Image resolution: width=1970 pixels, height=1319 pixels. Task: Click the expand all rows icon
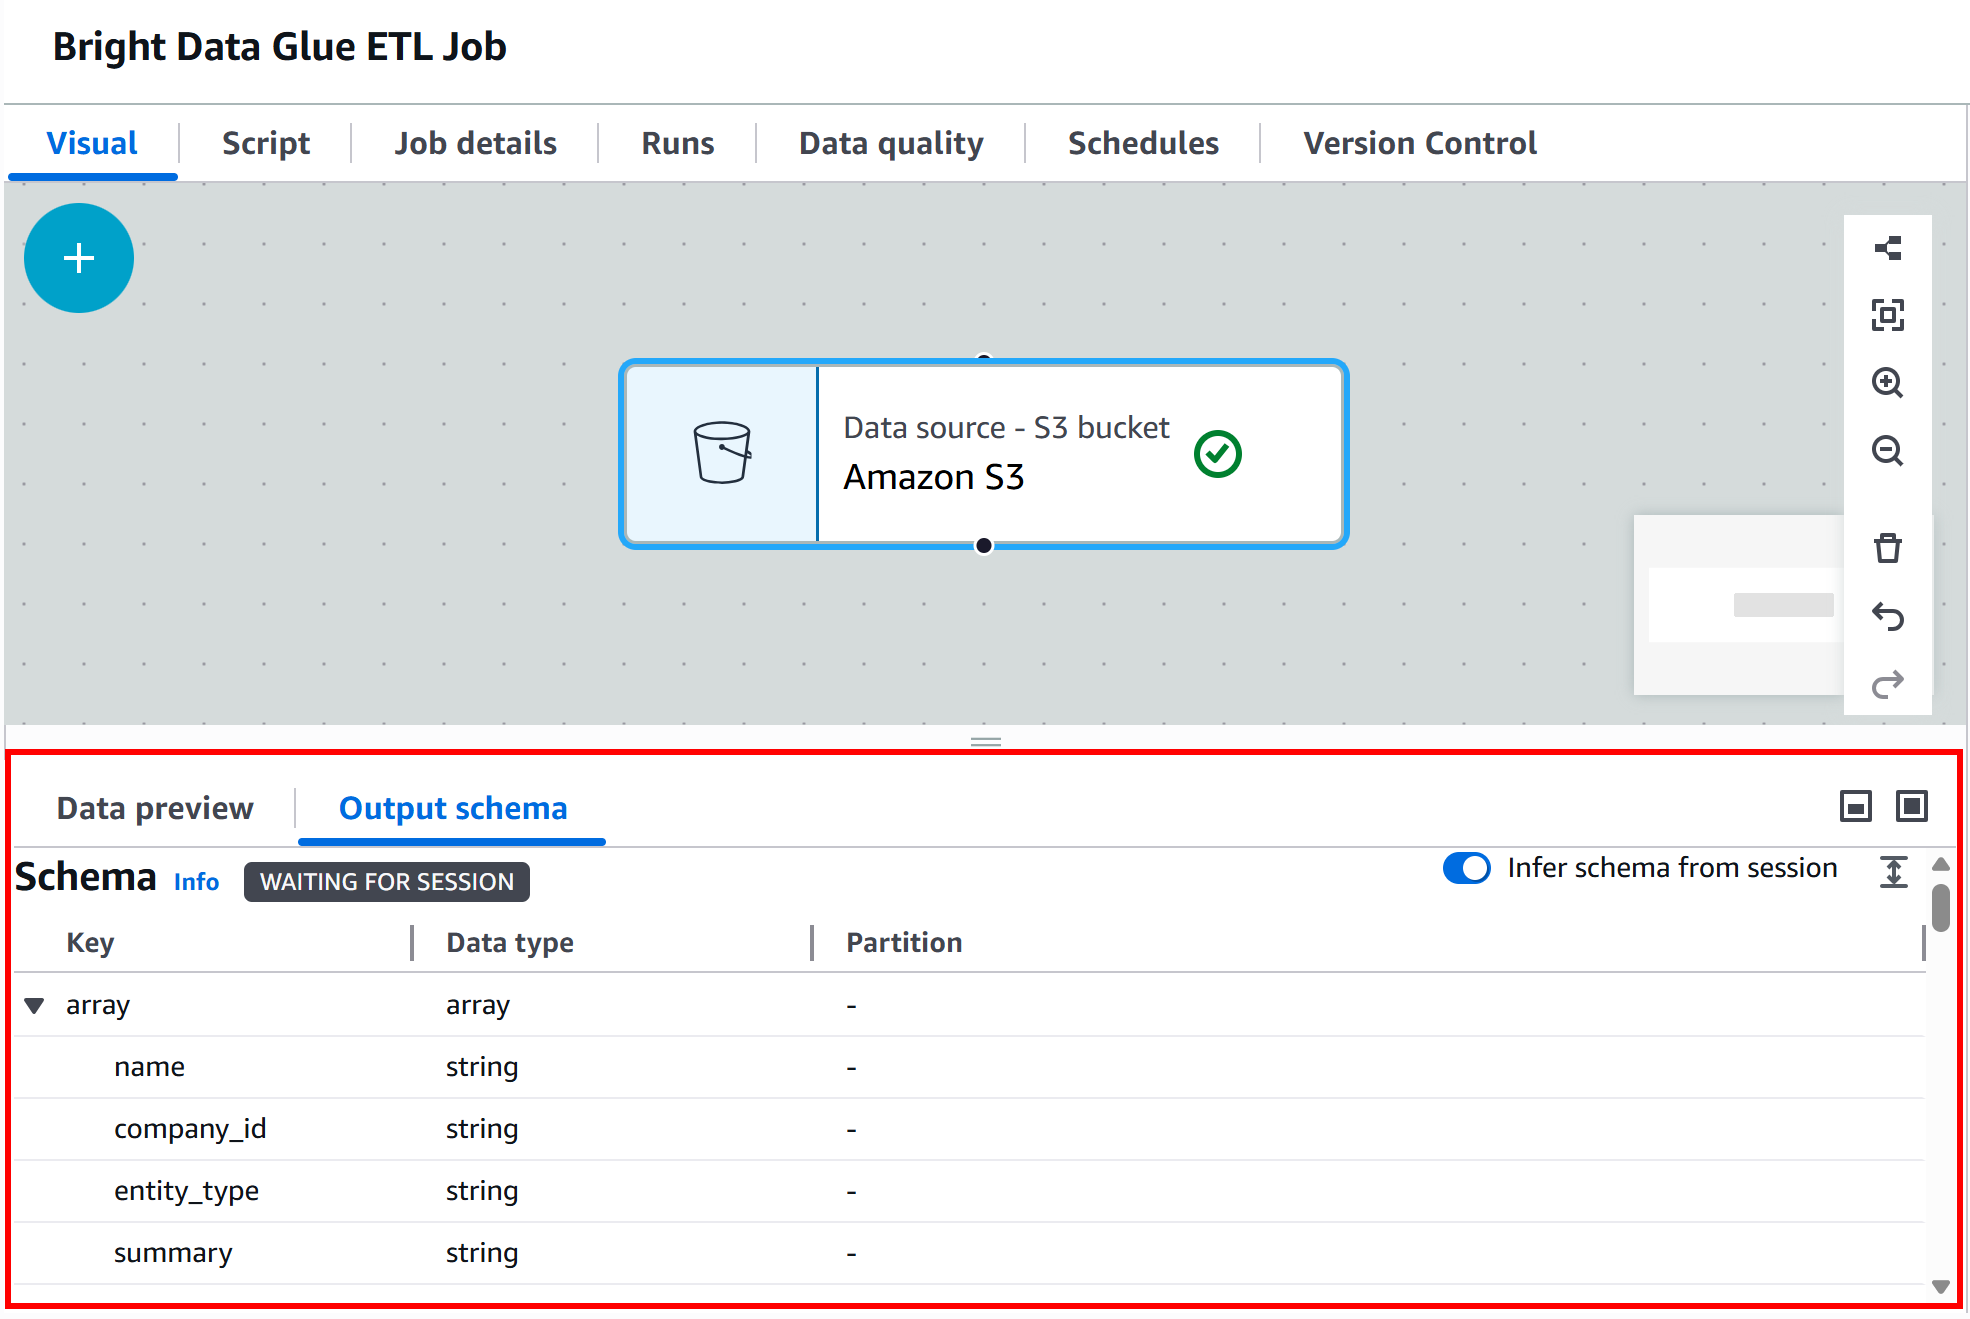(1893, 872)
